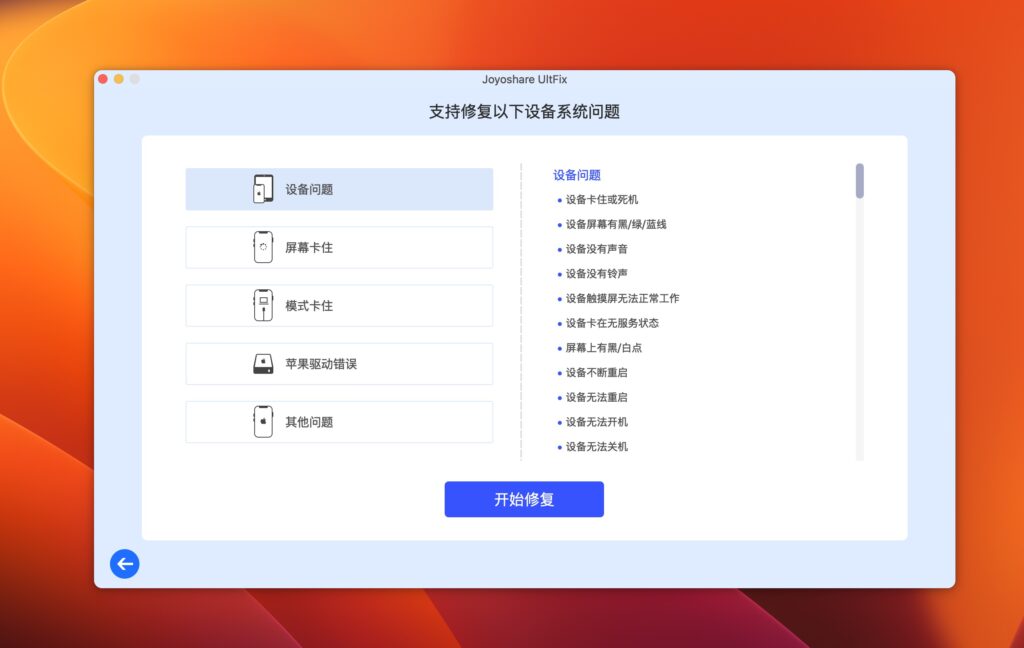Choose 设备卡在无服务状态 from the list
Viewport: 1024px width, 648px height.
612,323
